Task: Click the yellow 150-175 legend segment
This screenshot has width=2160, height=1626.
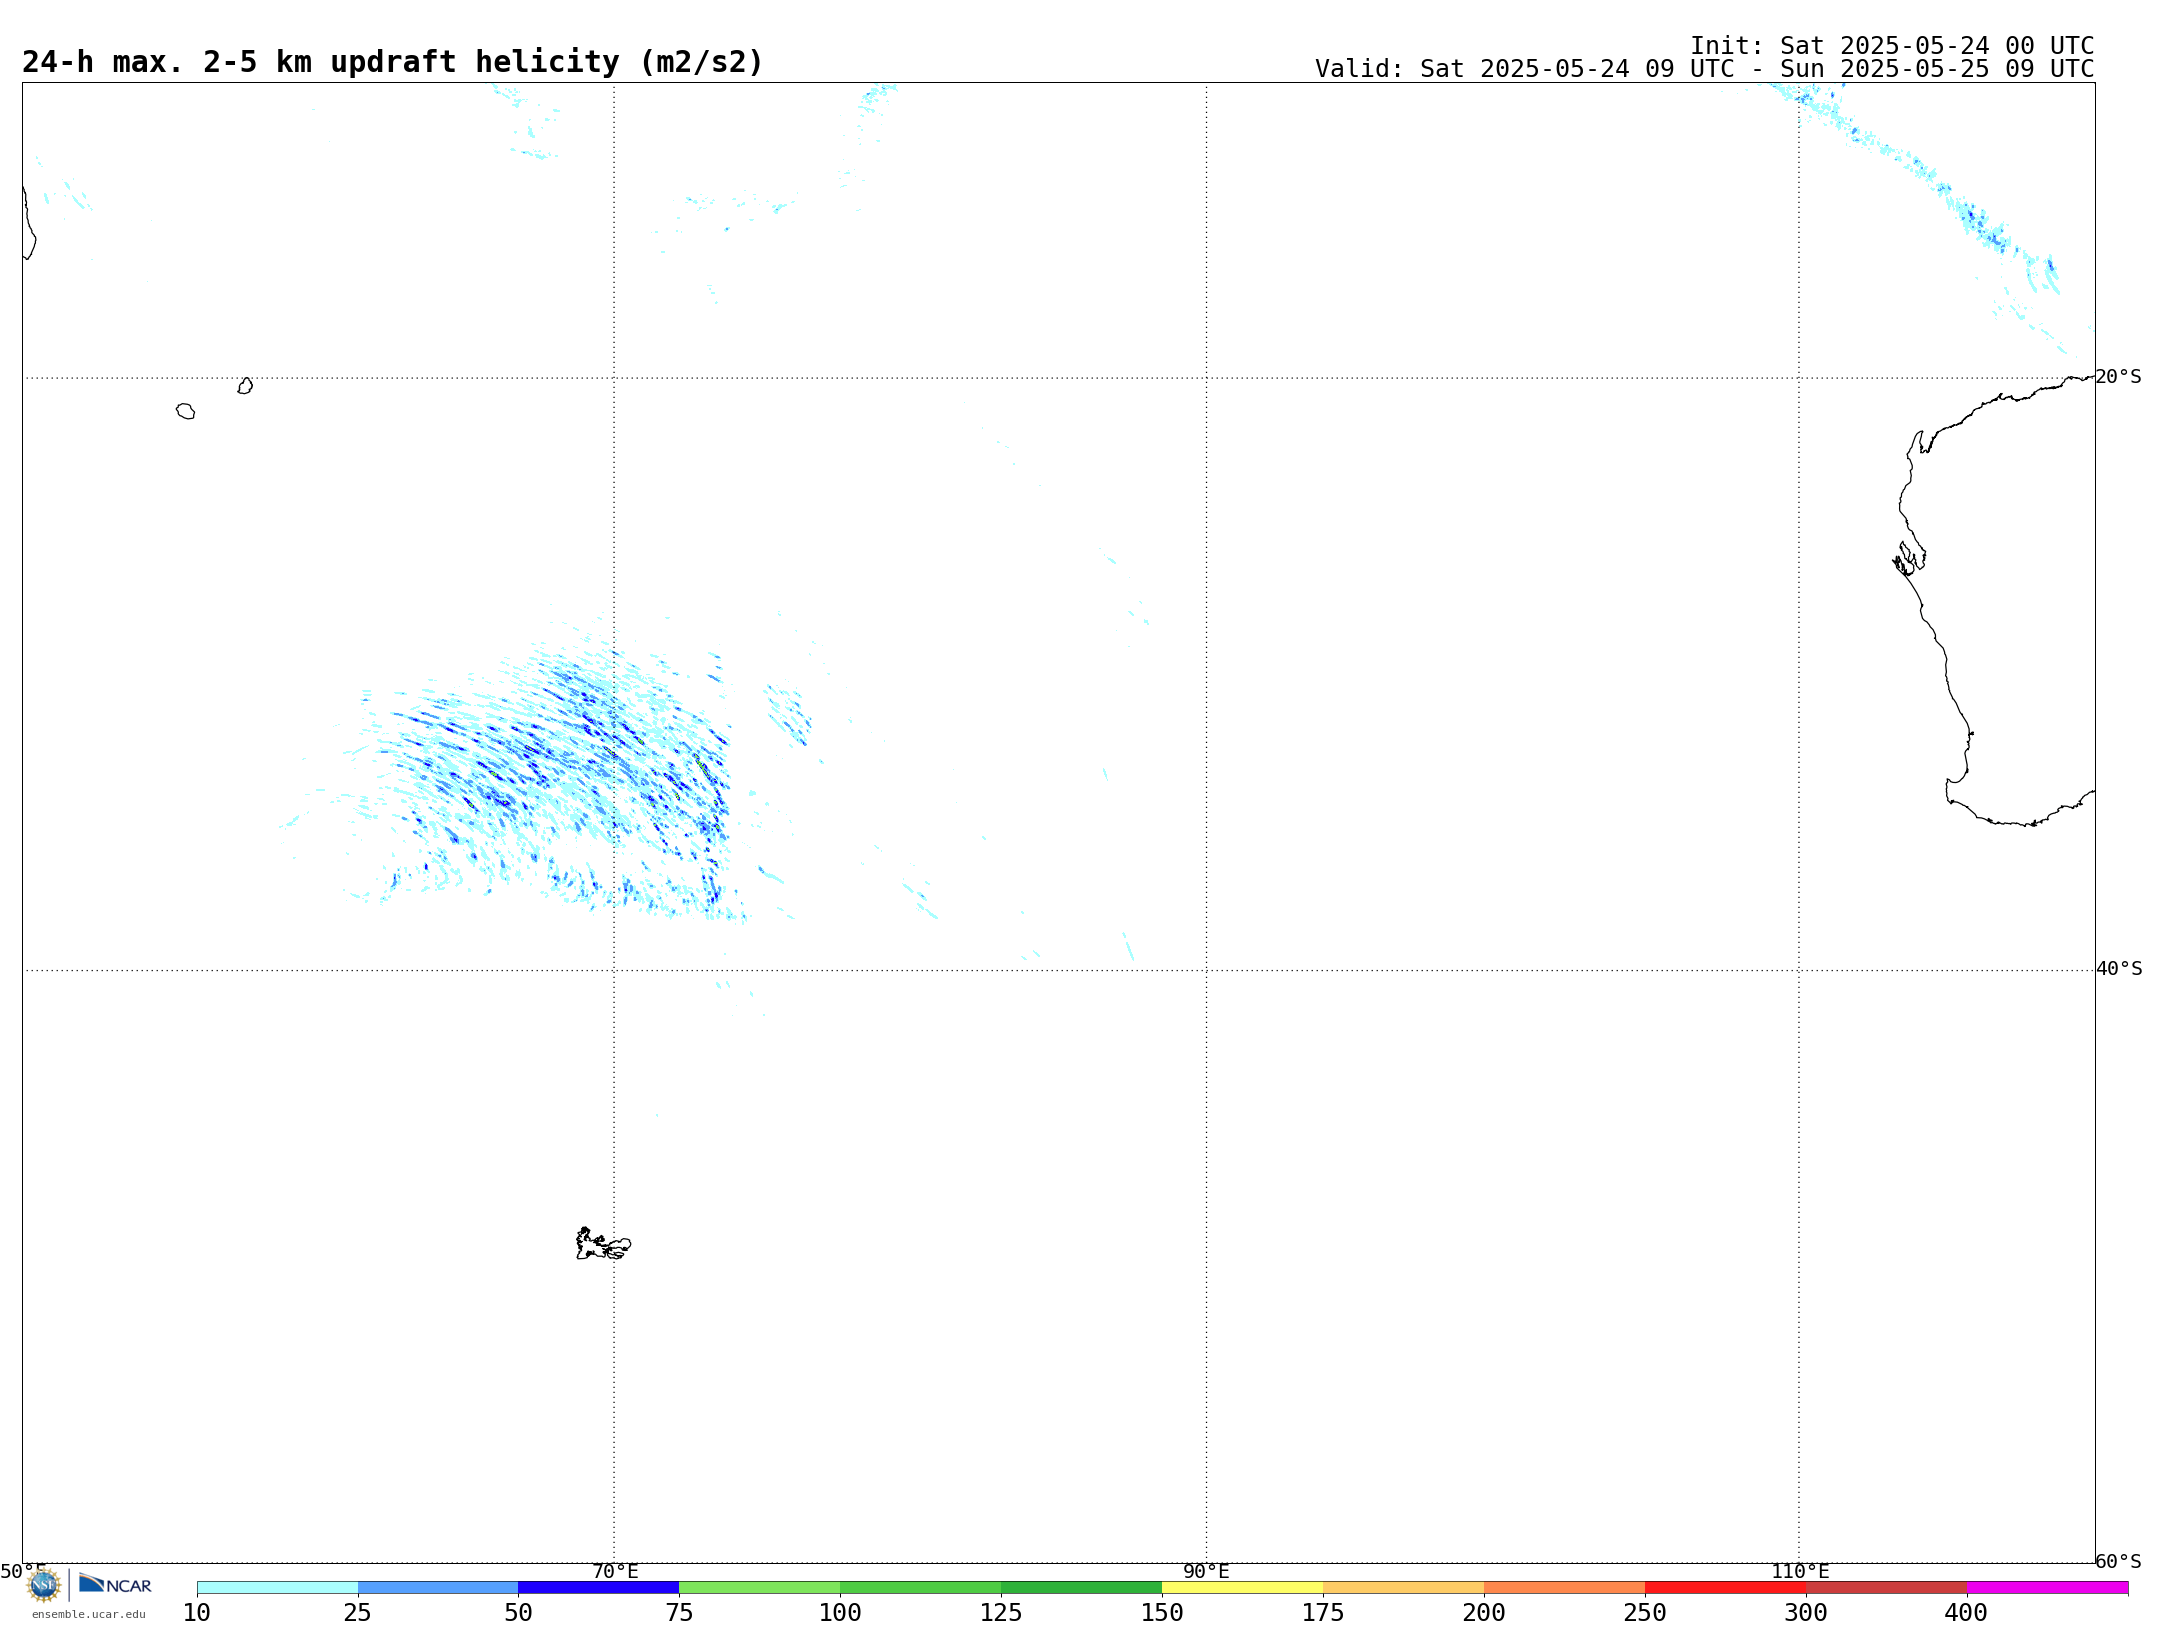Action: point(1243,1587)
